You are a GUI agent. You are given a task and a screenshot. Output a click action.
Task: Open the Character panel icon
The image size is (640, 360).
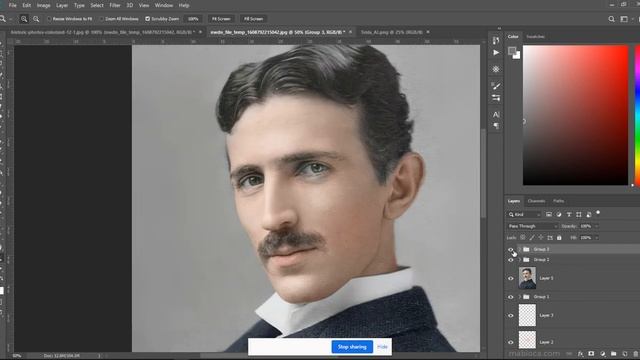(496, 115)
